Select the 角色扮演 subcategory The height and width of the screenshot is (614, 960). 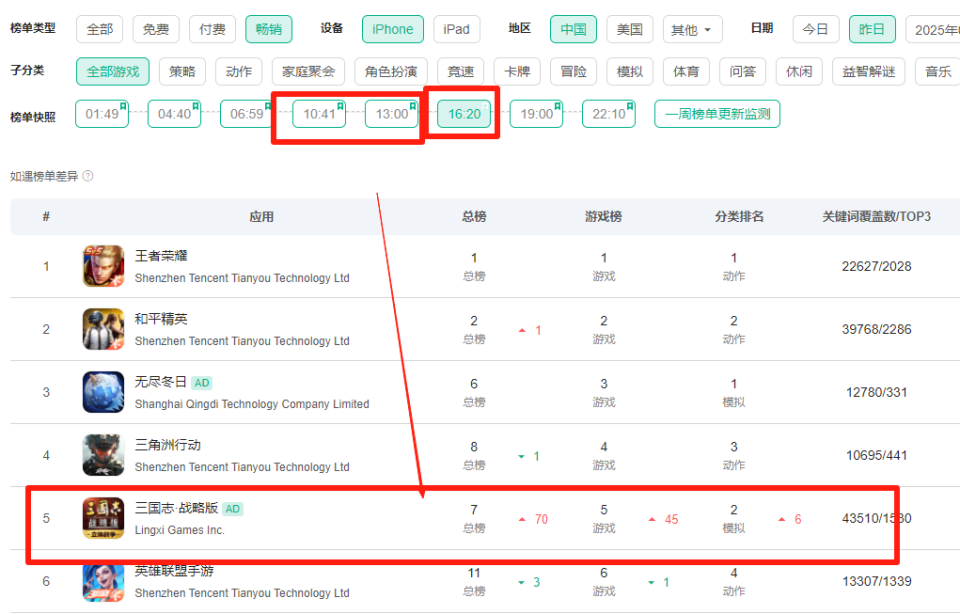391,72
